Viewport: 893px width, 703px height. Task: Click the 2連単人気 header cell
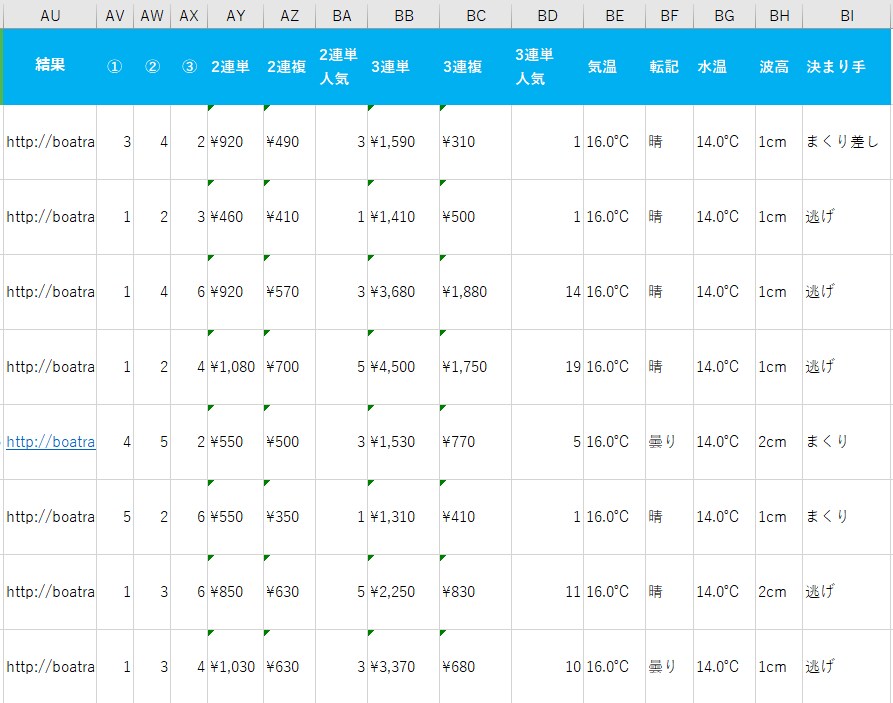click(x=342, y=67)
